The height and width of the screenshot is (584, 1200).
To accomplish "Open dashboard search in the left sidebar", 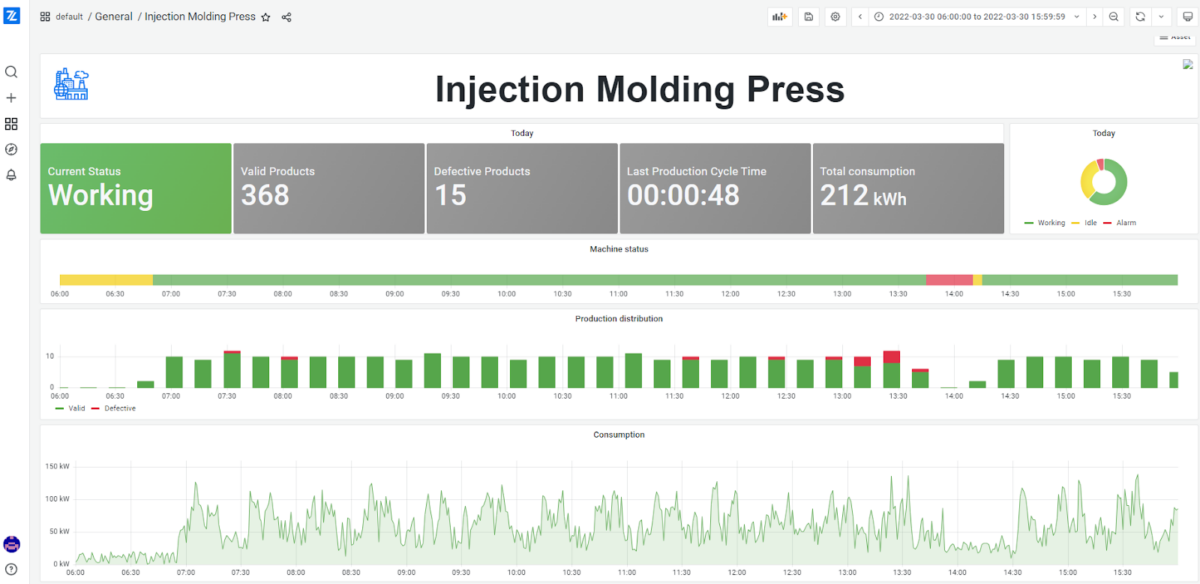I will click(11, 72).
